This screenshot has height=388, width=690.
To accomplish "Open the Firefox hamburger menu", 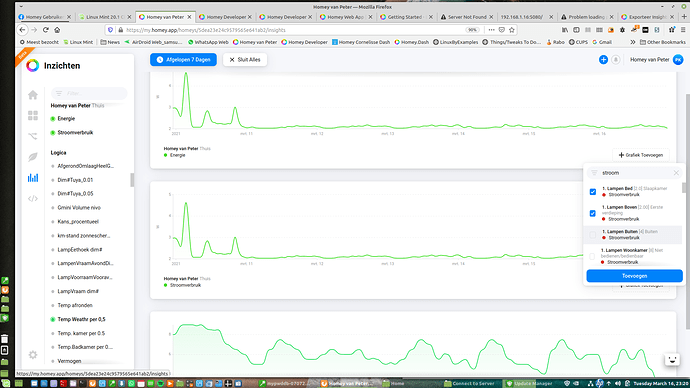I will coord(683,30).
